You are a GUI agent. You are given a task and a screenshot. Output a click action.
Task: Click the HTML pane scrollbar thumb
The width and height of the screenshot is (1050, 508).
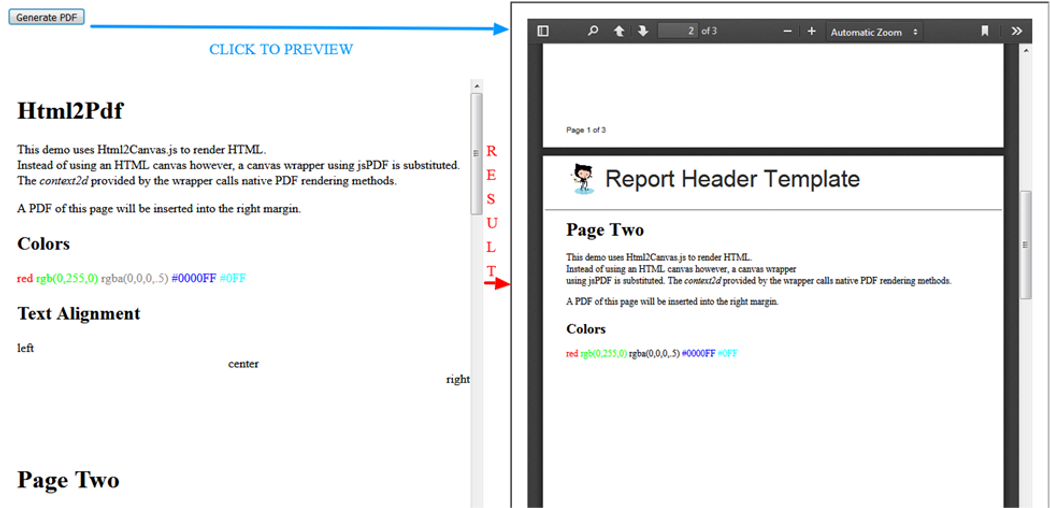coord(477,150)
